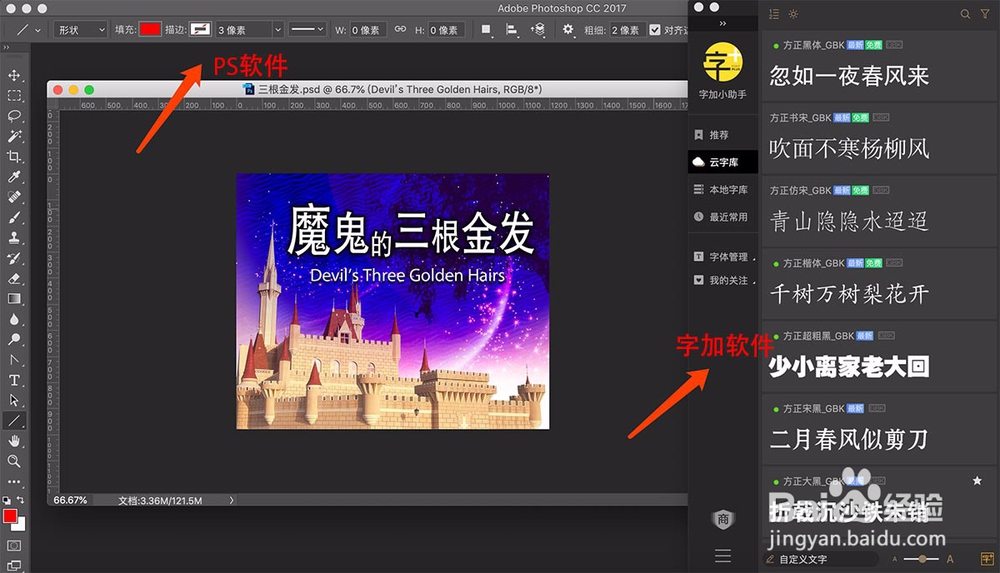
Task: Expand the 字加 sidebar double-arrow
Action: [723, 23]
